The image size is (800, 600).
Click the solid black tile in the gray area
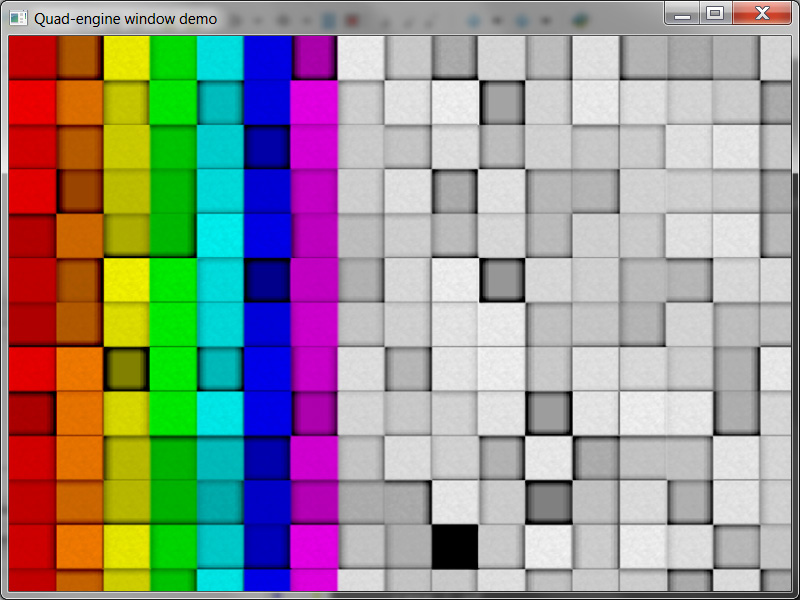(x=455, y=546)
